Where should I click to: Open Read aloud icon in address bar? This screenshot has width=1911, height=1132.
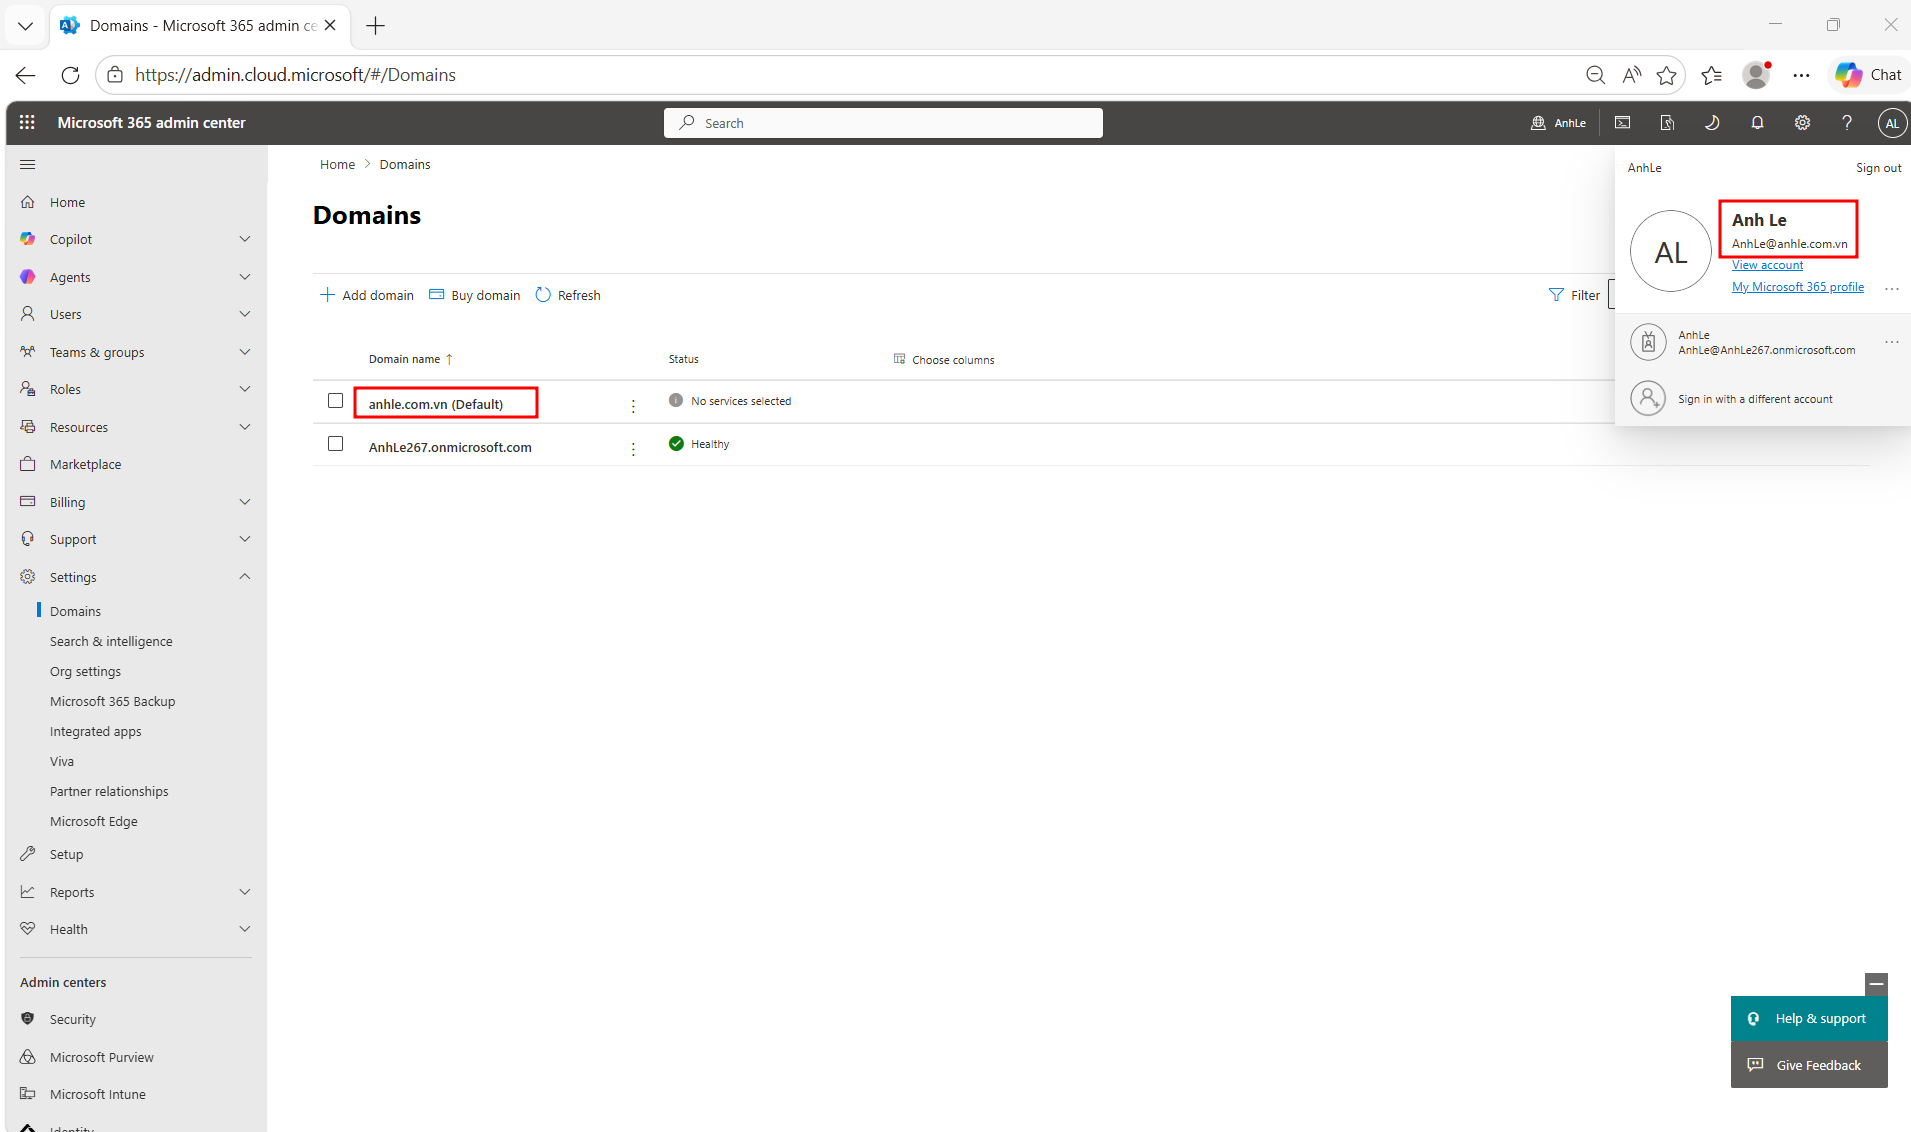[1632, 75]
